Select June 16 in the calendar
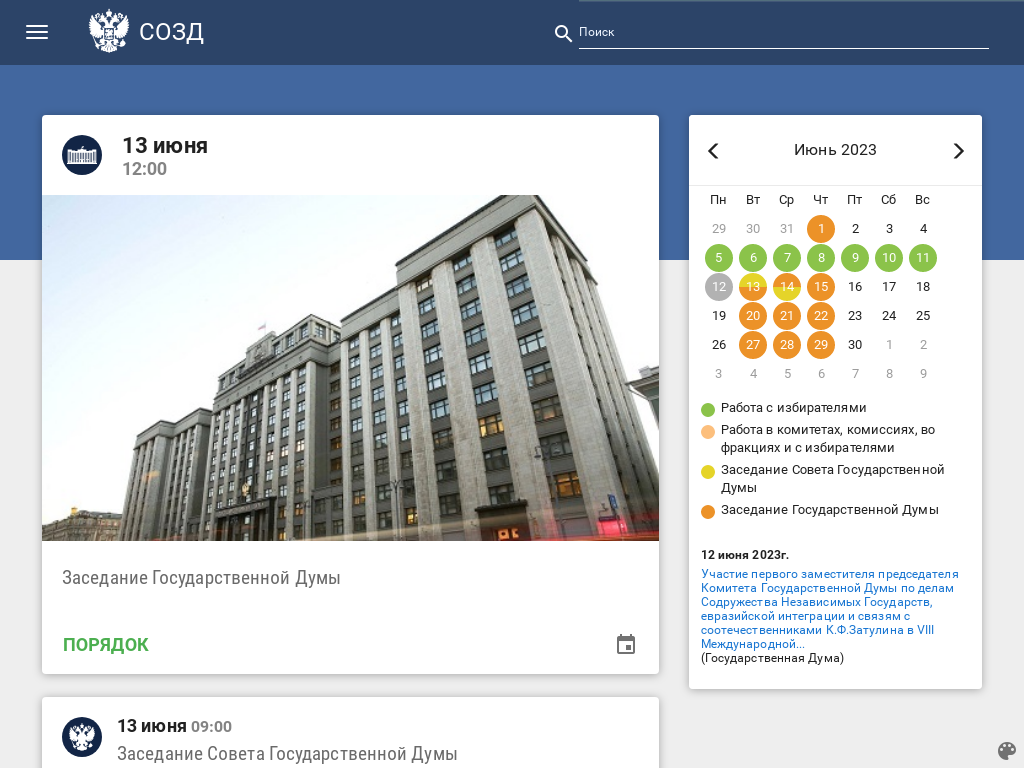Viewport: 1024px width, 768px height. click(x=855, y=287)
